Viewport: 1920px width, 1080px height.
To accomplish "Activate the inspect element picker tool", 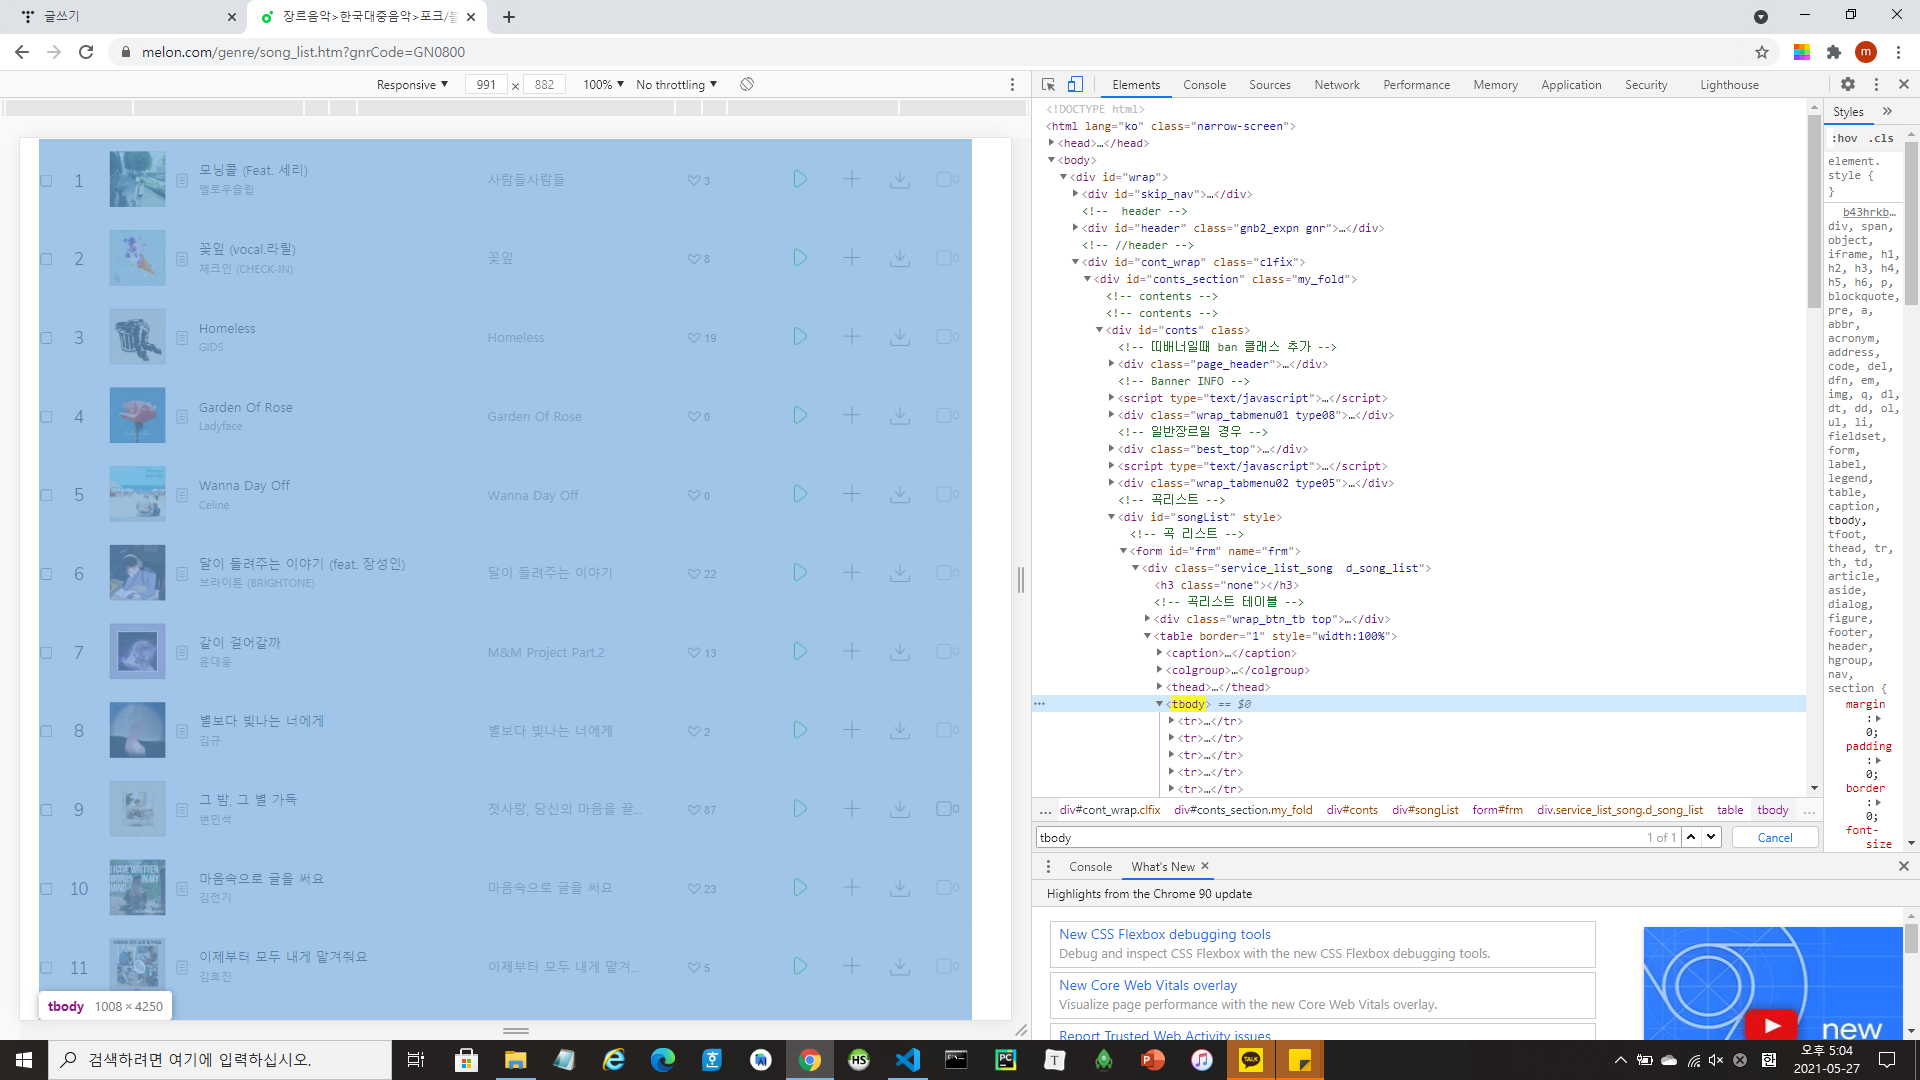I will [x=1048, y=85].
